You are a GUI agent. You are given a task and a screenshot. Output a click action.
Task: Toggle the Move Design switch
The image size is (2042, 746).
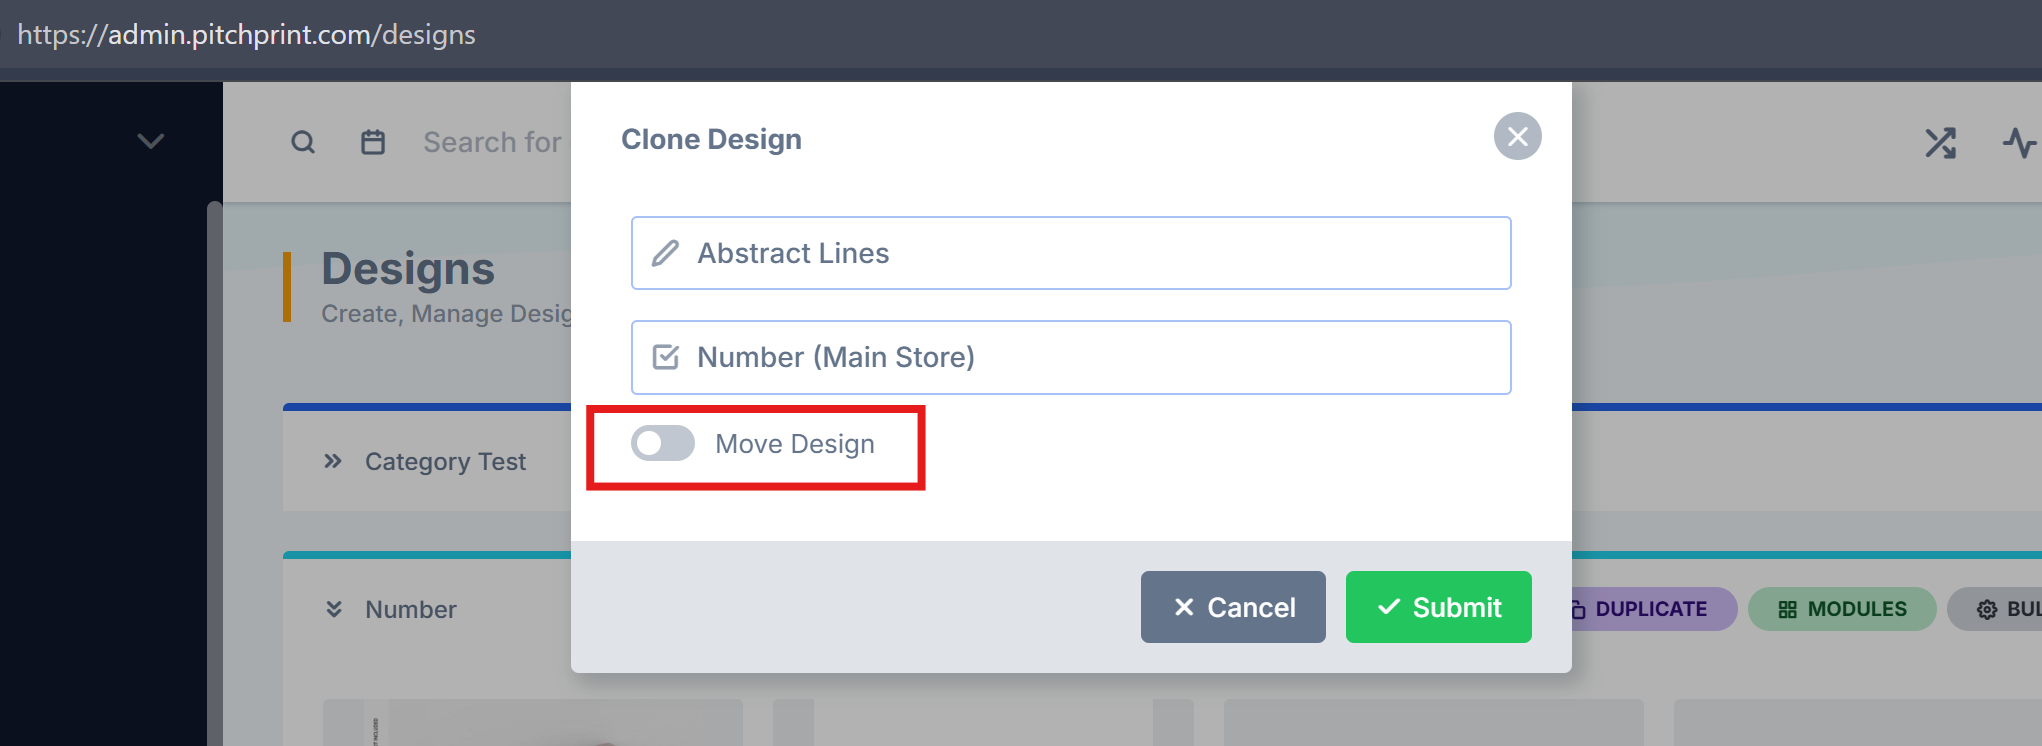pos(663,443)
